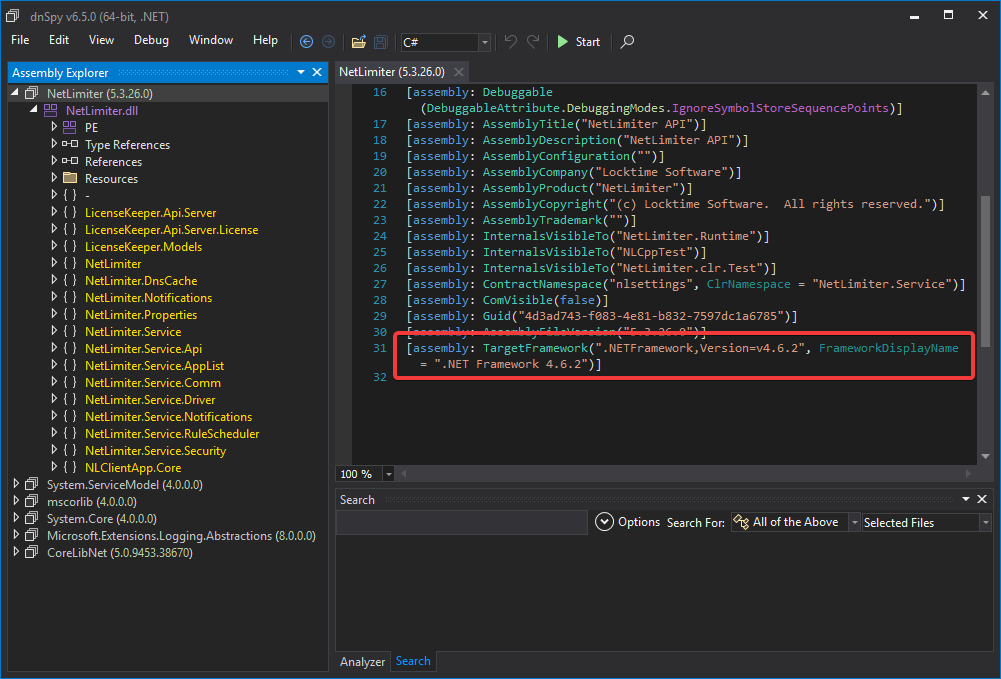Image resolution: width=1001 pixels, height=679 pixels.
Task: Click the Undo arrow in toolbar
Action: 511,41
